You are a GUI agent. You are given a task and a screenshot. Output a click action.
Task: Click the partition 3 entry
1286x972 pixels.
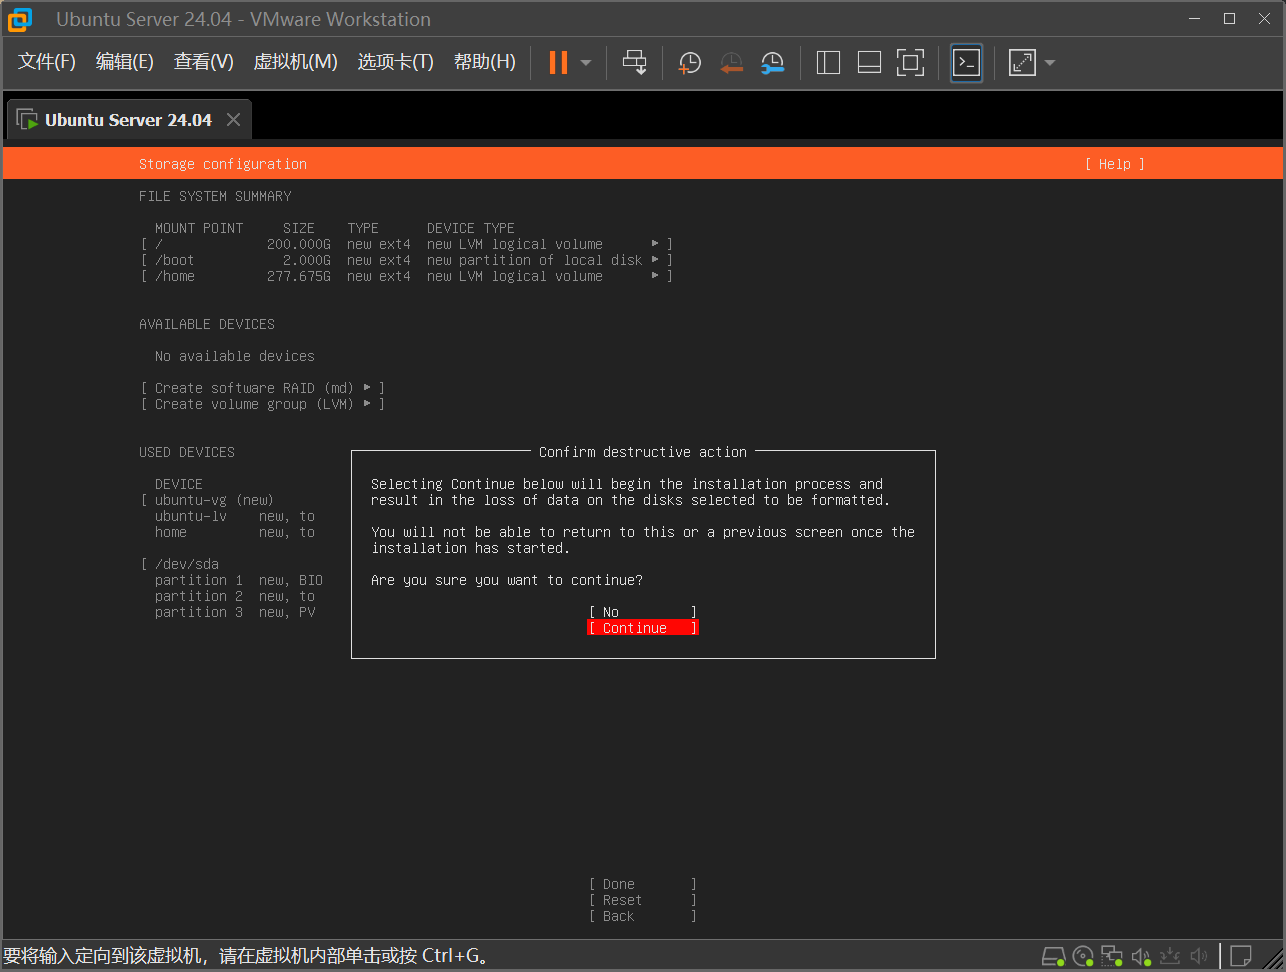click(199, 612)
